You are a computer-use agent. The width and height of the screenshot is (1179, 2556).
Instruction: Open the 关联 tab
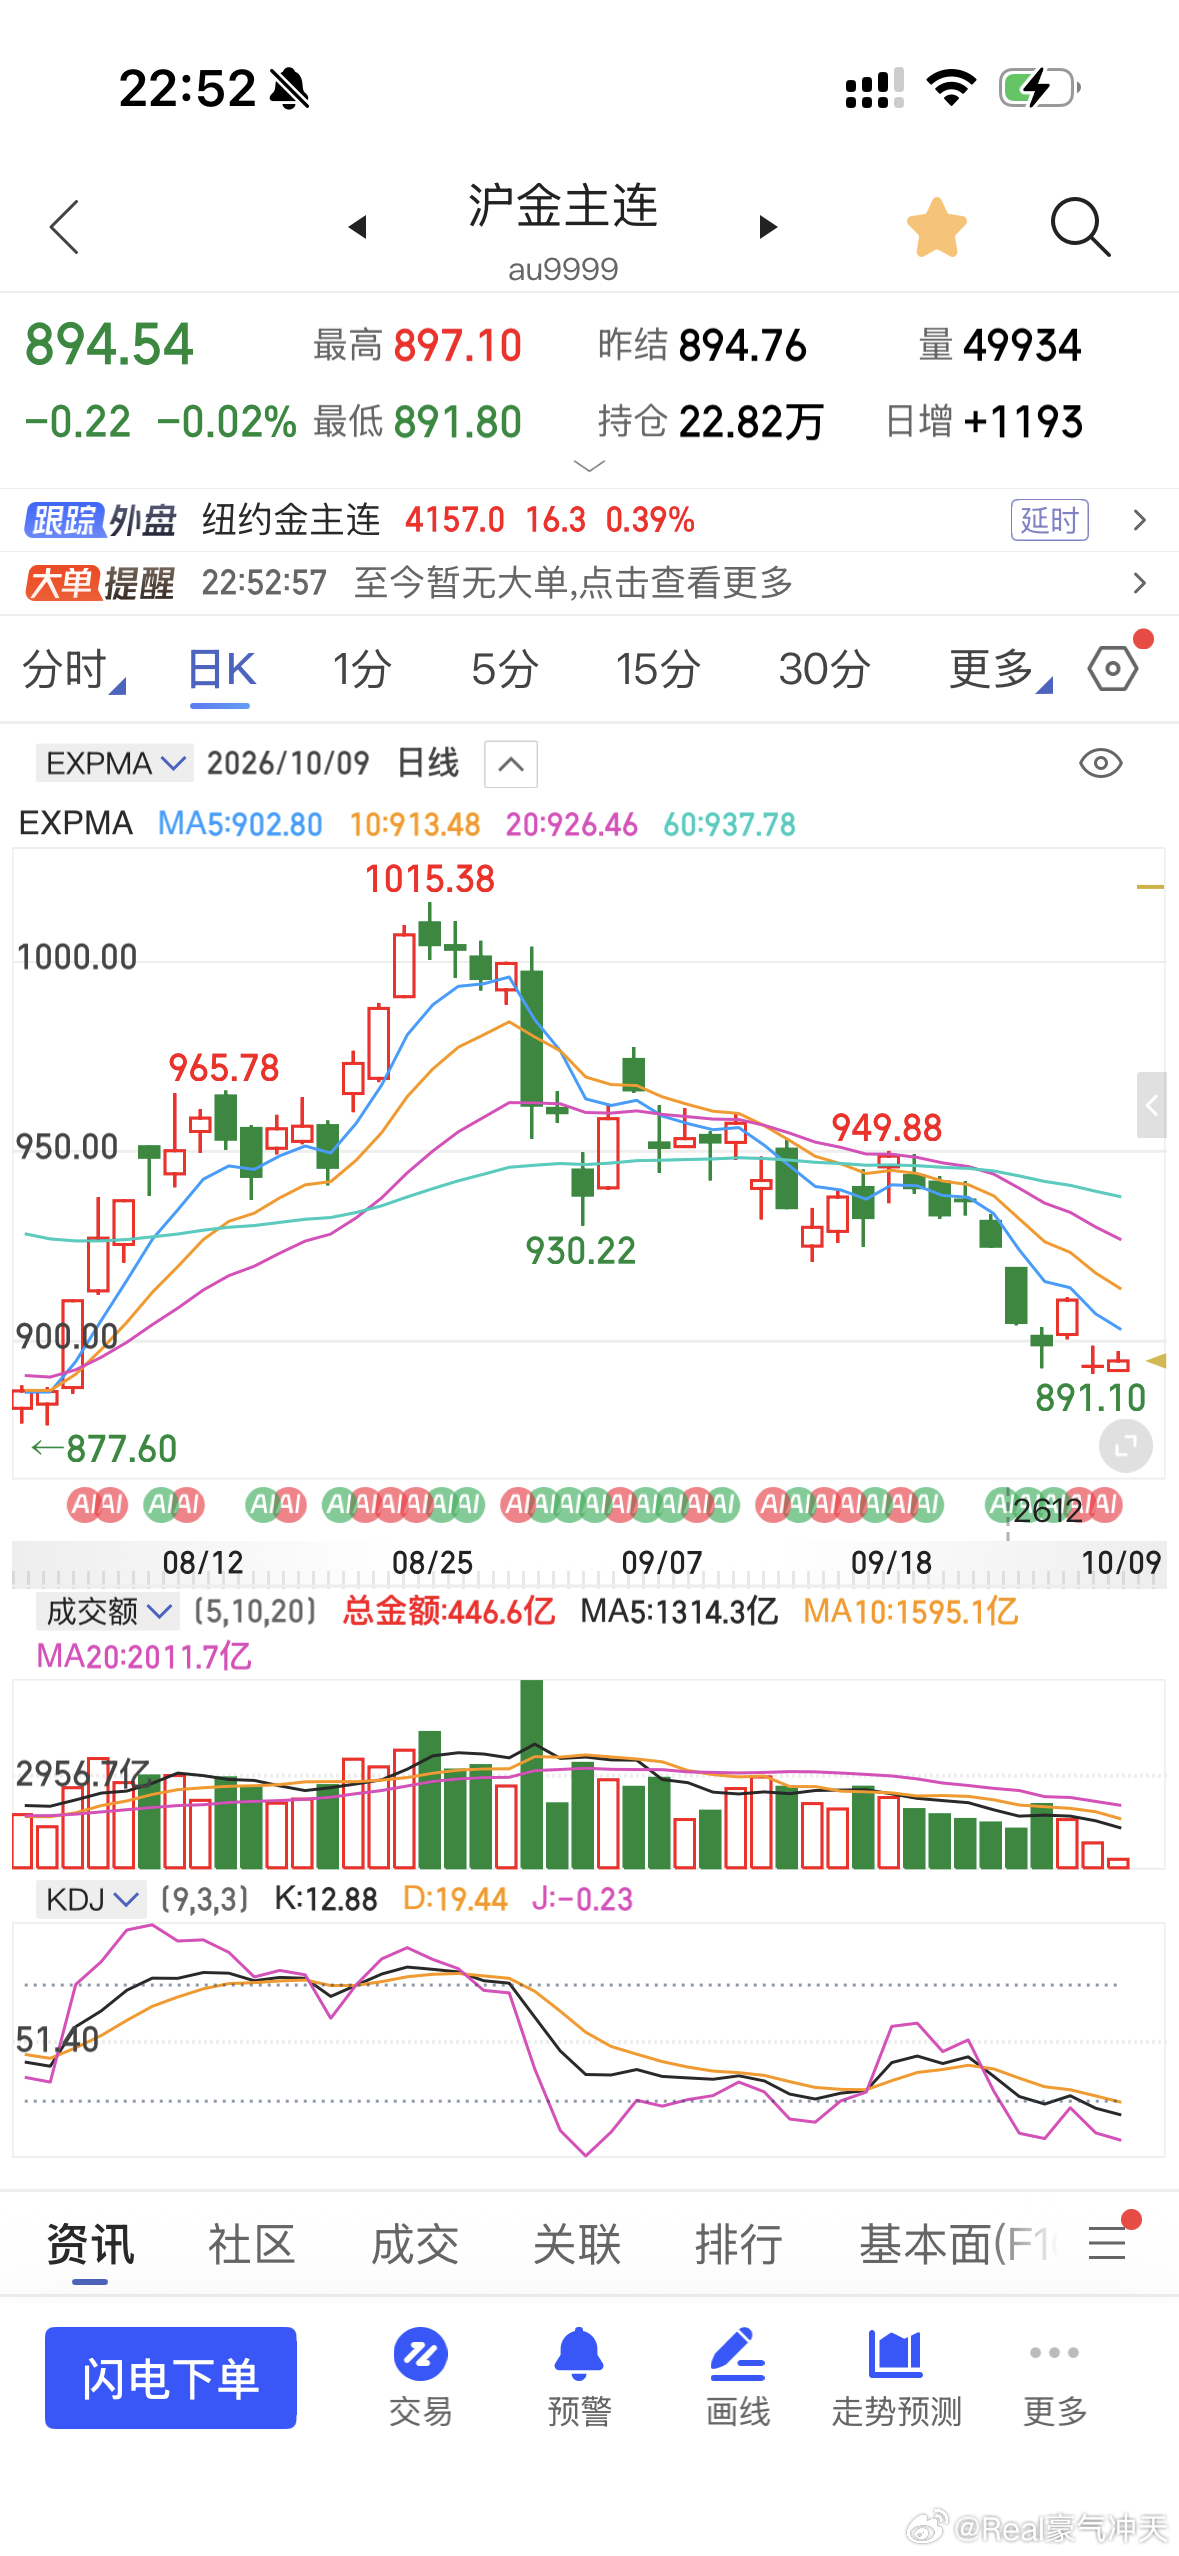pyautogui.click(x=577, y=2245)
